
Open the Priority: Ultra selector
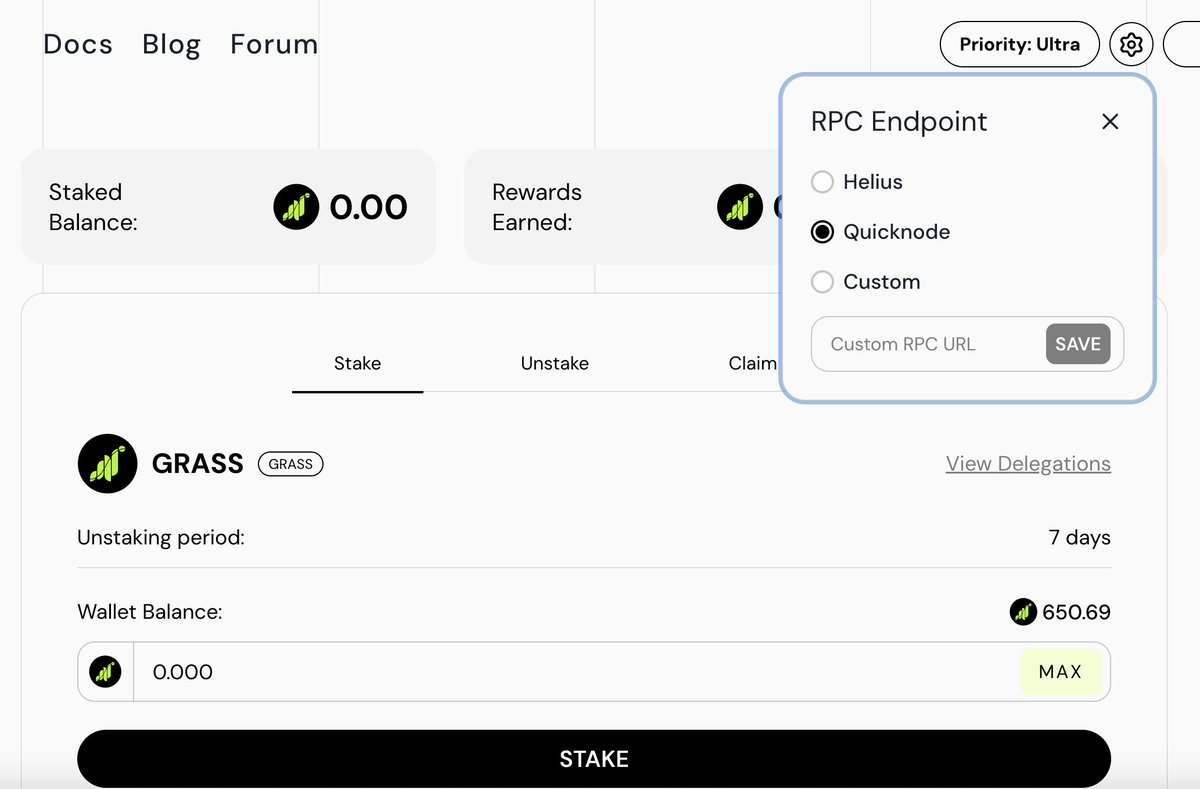(1019, 45)
